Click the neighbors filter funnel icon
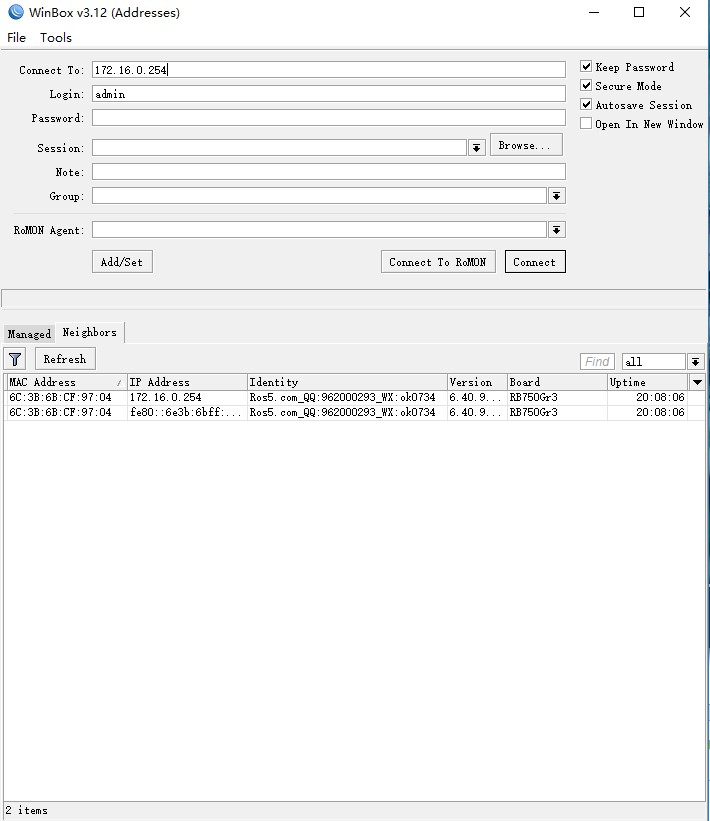The width and height of the screenshot is (710, 821). tap(15, 359)
